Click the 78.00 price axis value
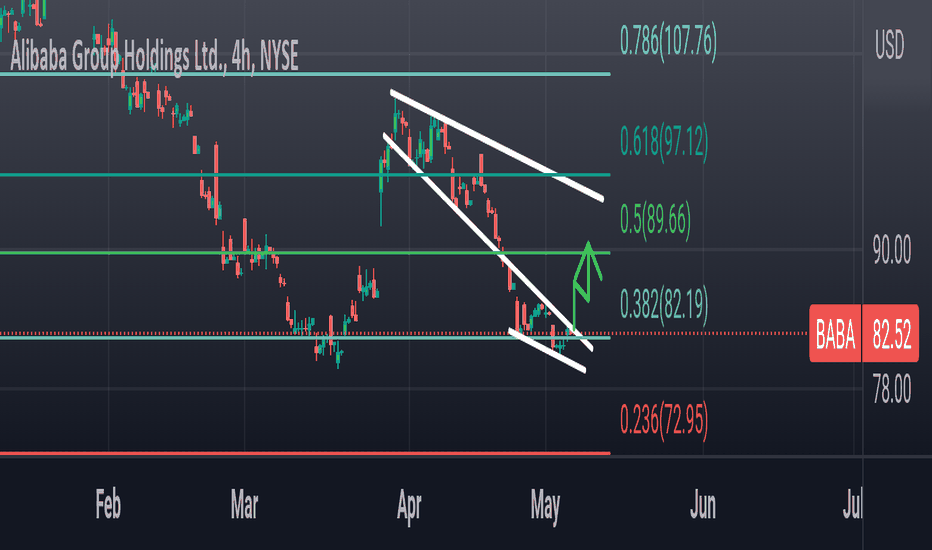This screenshot has width=932, height=550. tap(892, 390)
